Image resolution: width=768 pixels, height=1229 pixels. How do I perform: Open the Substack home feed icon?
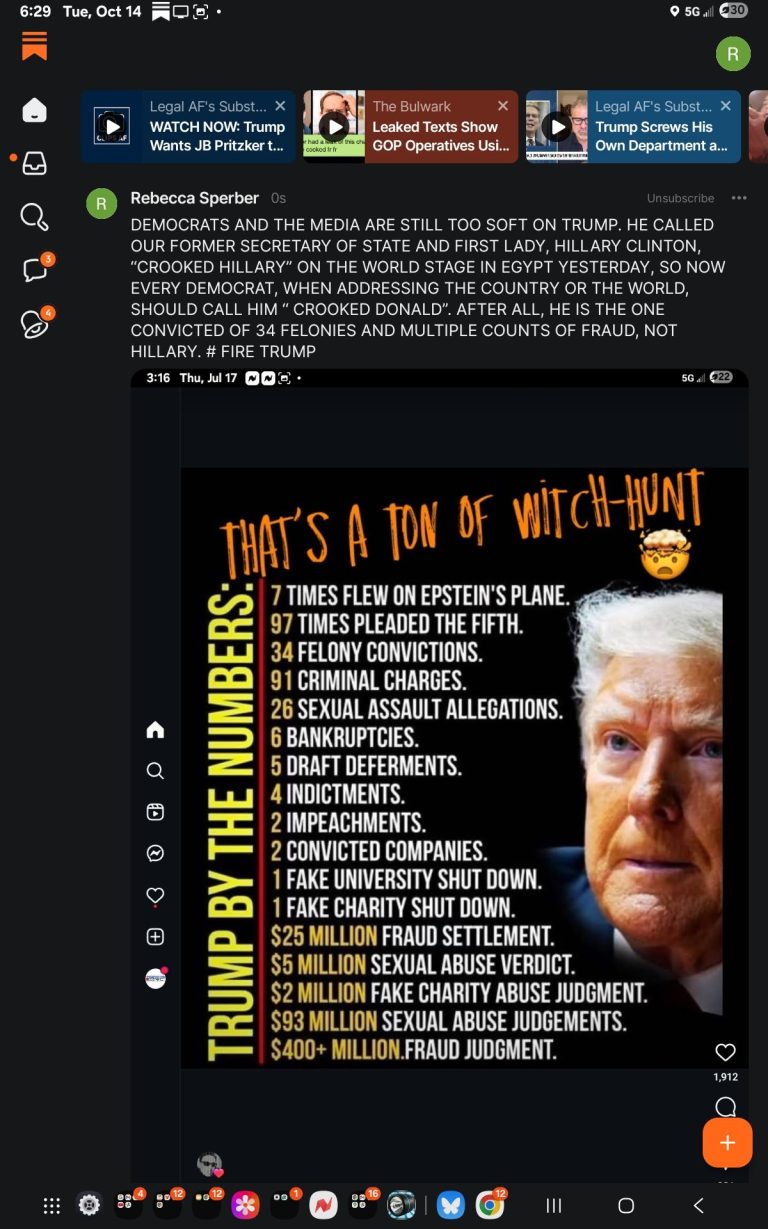pos(34,110)
